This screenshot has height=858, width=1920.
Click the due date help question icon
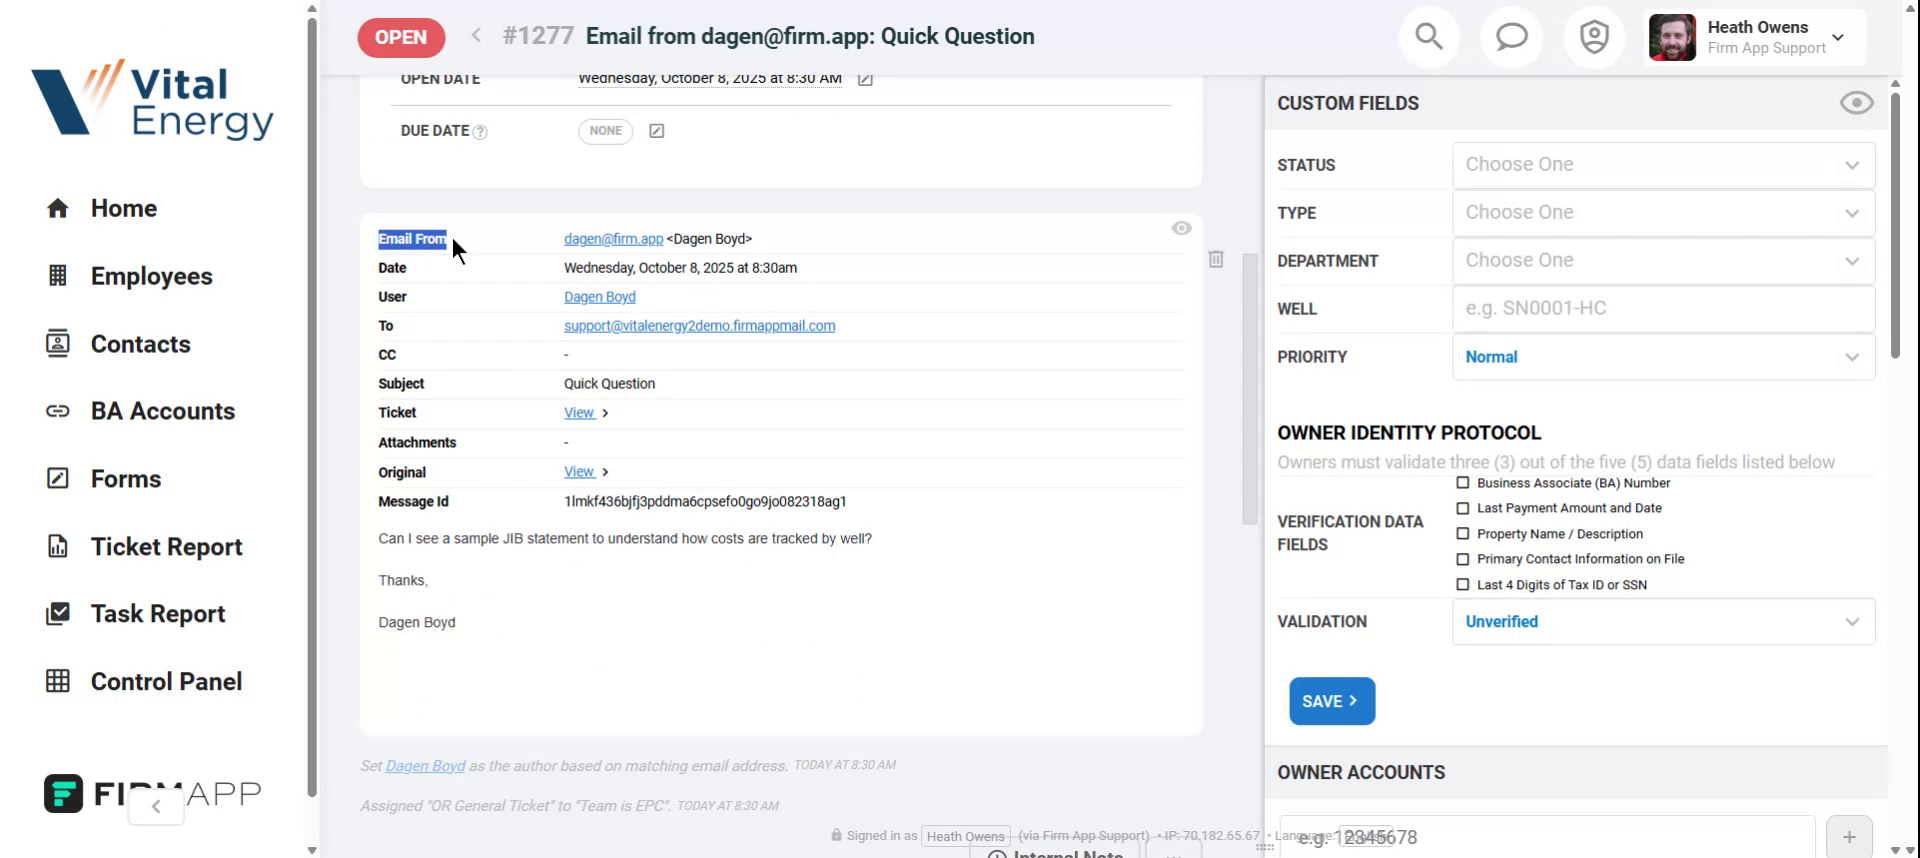point(480,132)
